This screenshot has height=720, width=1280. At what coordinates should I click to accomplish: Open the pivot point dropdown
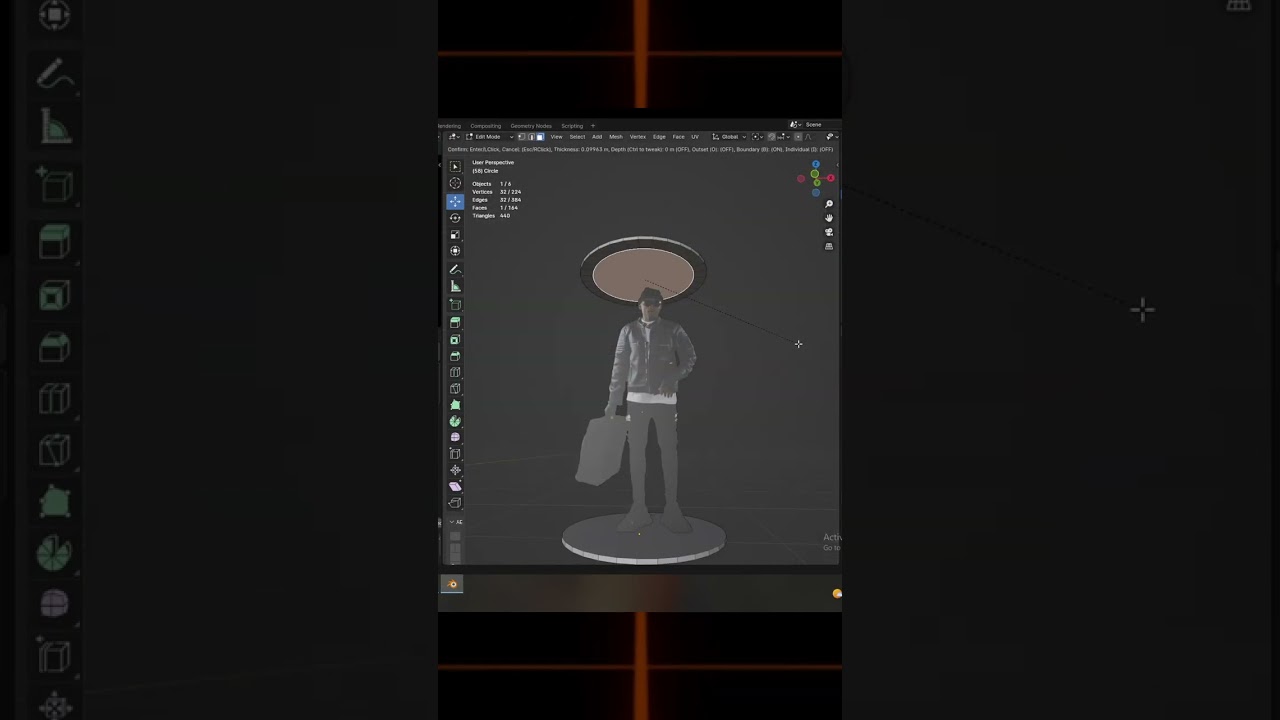(757, 137)
